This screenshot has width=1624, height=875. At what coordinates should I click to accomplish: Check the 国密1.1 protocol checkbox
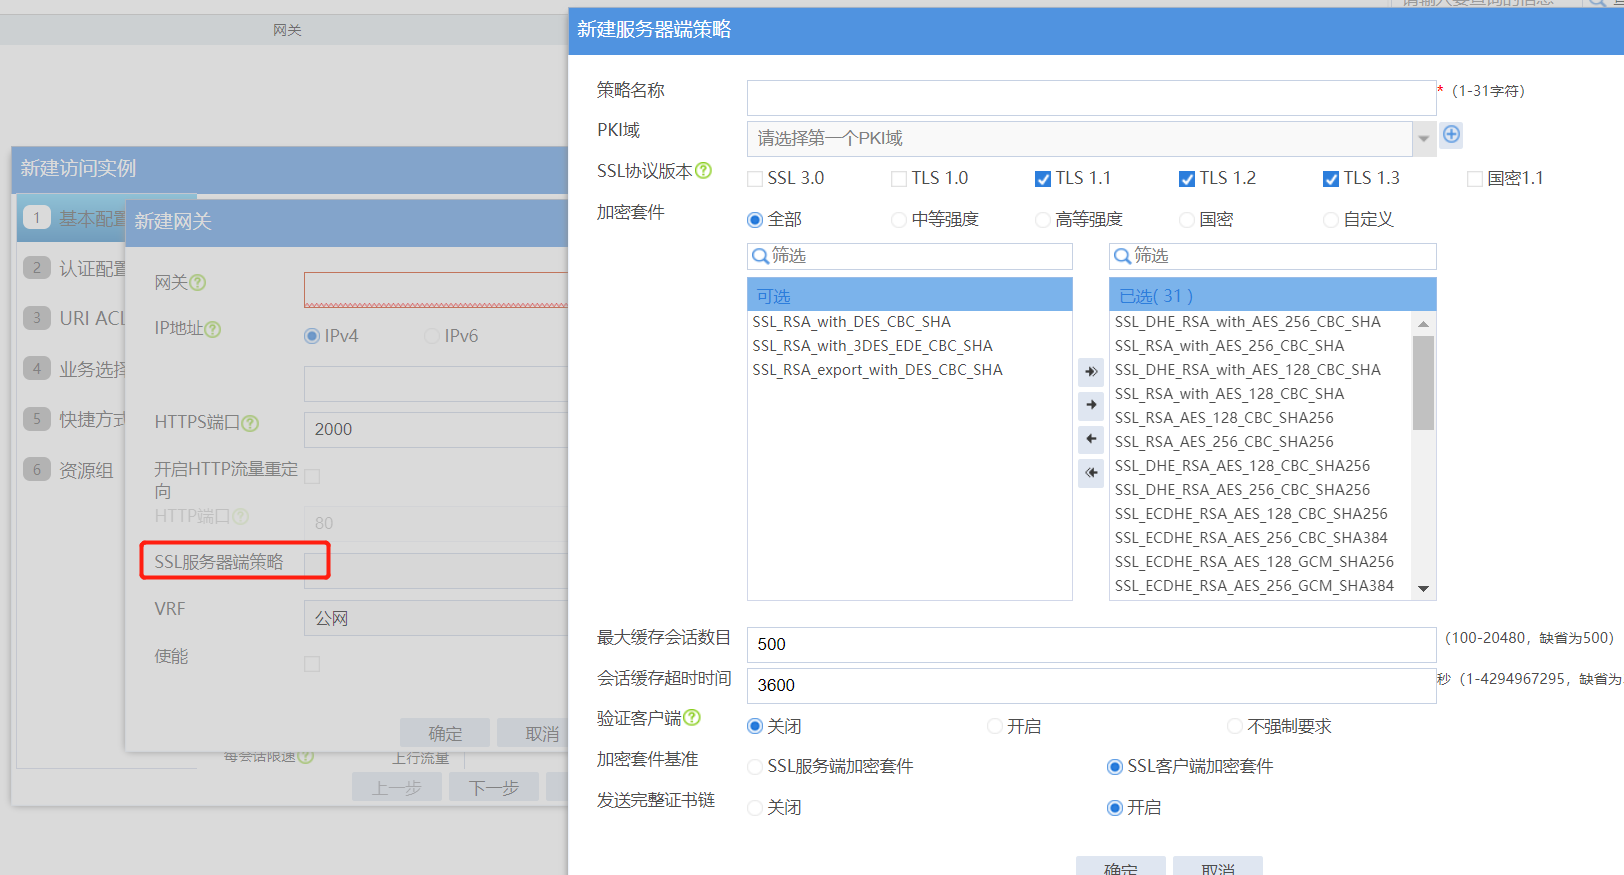tap(1475, 179)
